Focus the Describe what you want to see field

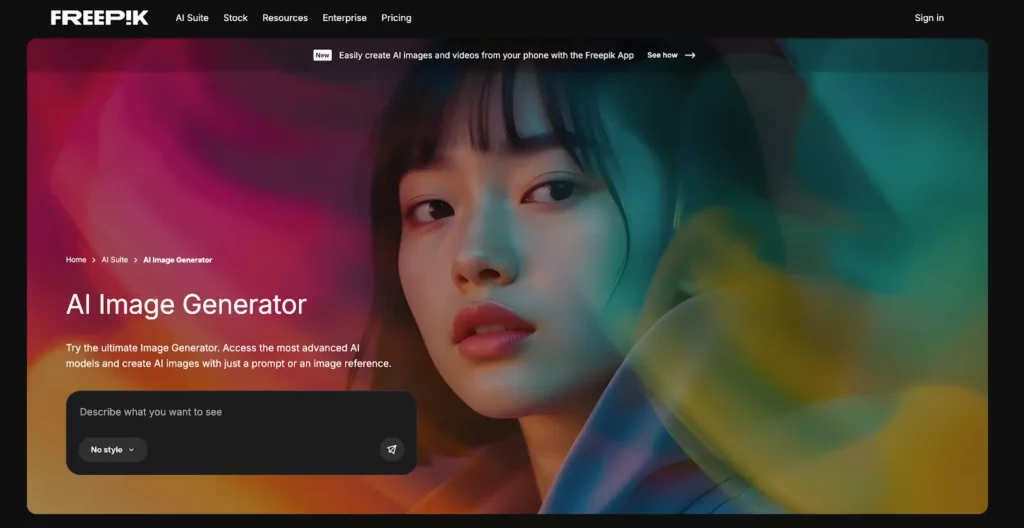[240, 412]
